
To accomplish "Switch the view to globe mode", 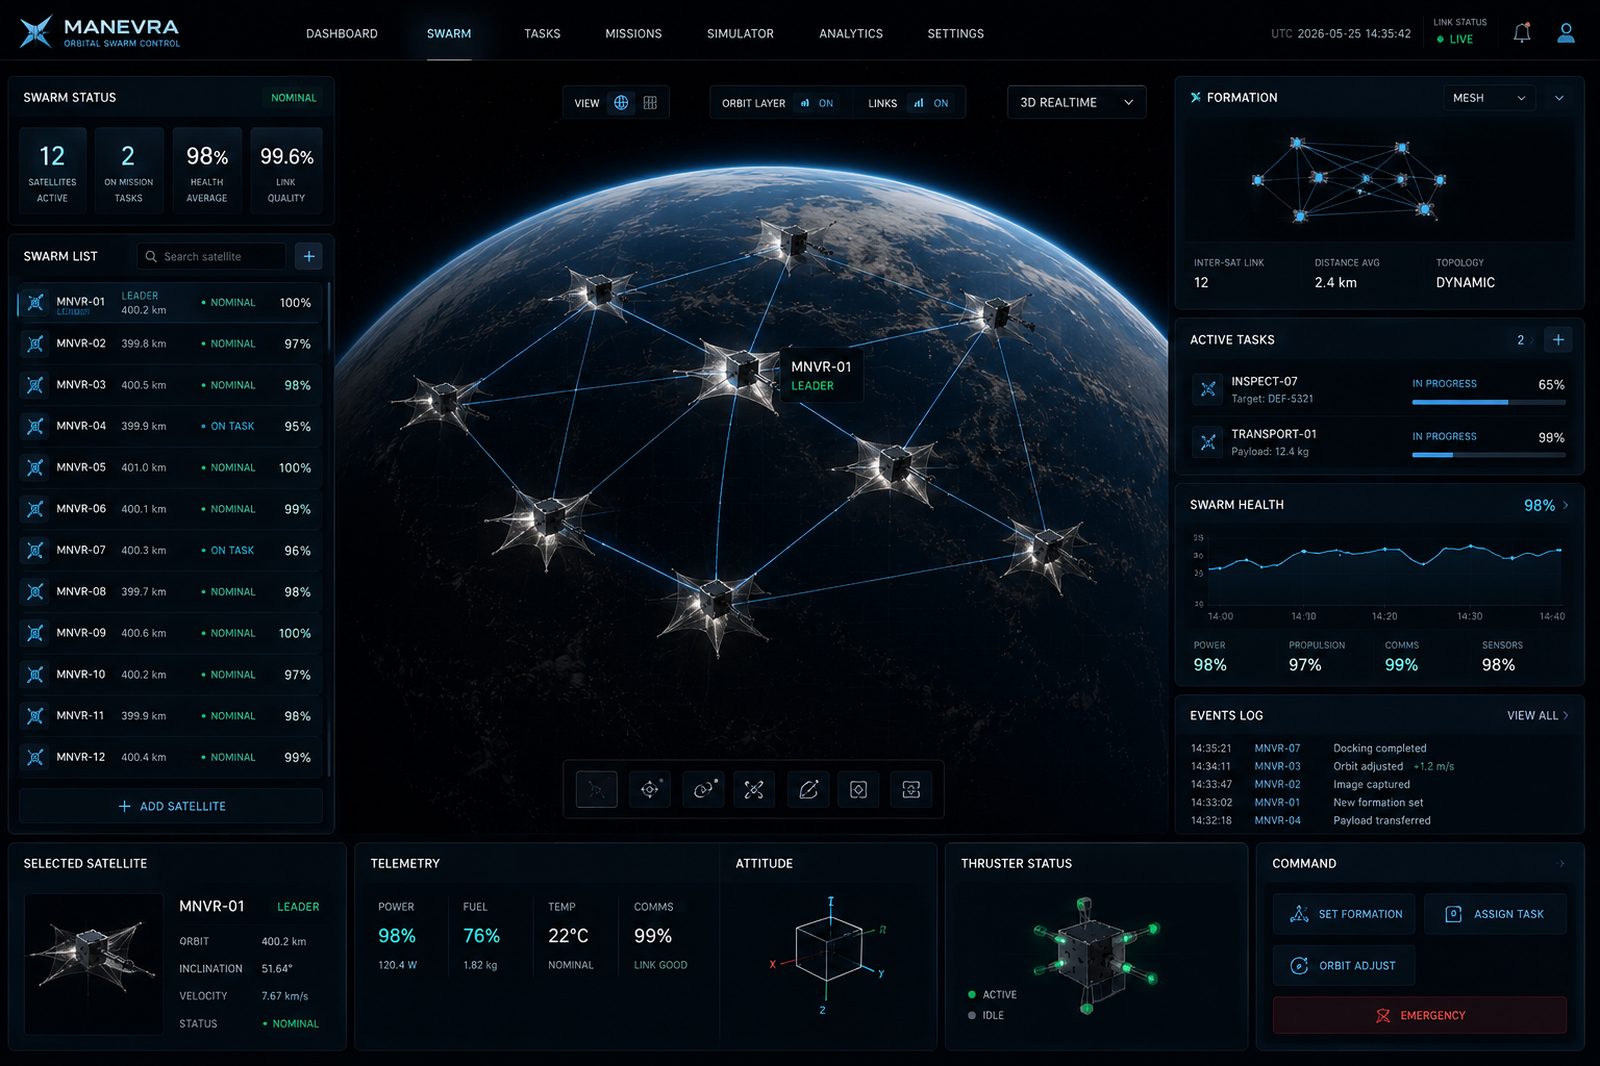I will coord(621,103).
